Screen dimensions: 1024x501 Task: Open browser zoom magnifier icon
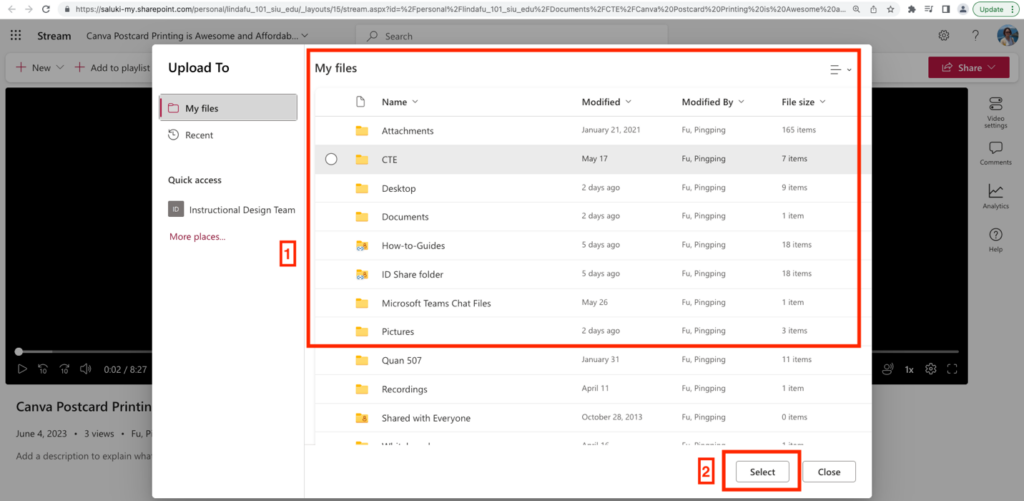pyautogui.click(x=856, y=9)
